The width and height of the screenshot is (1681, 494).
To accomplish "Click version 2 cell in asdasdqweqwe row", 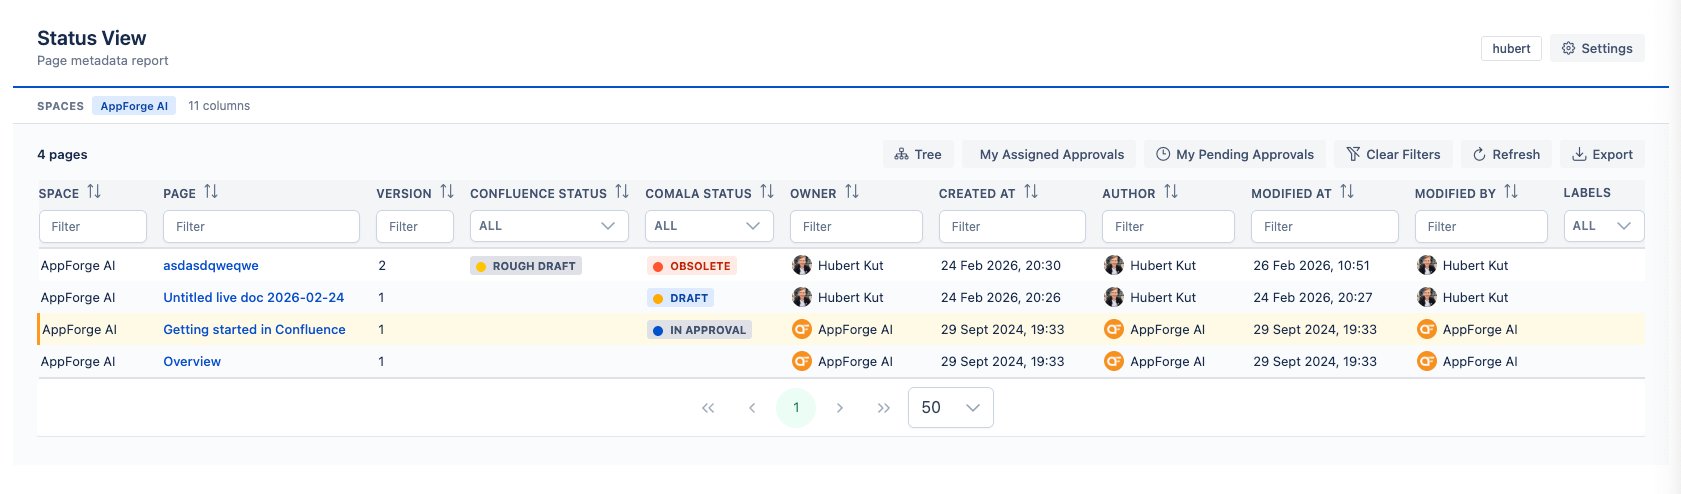I will 382,265.
